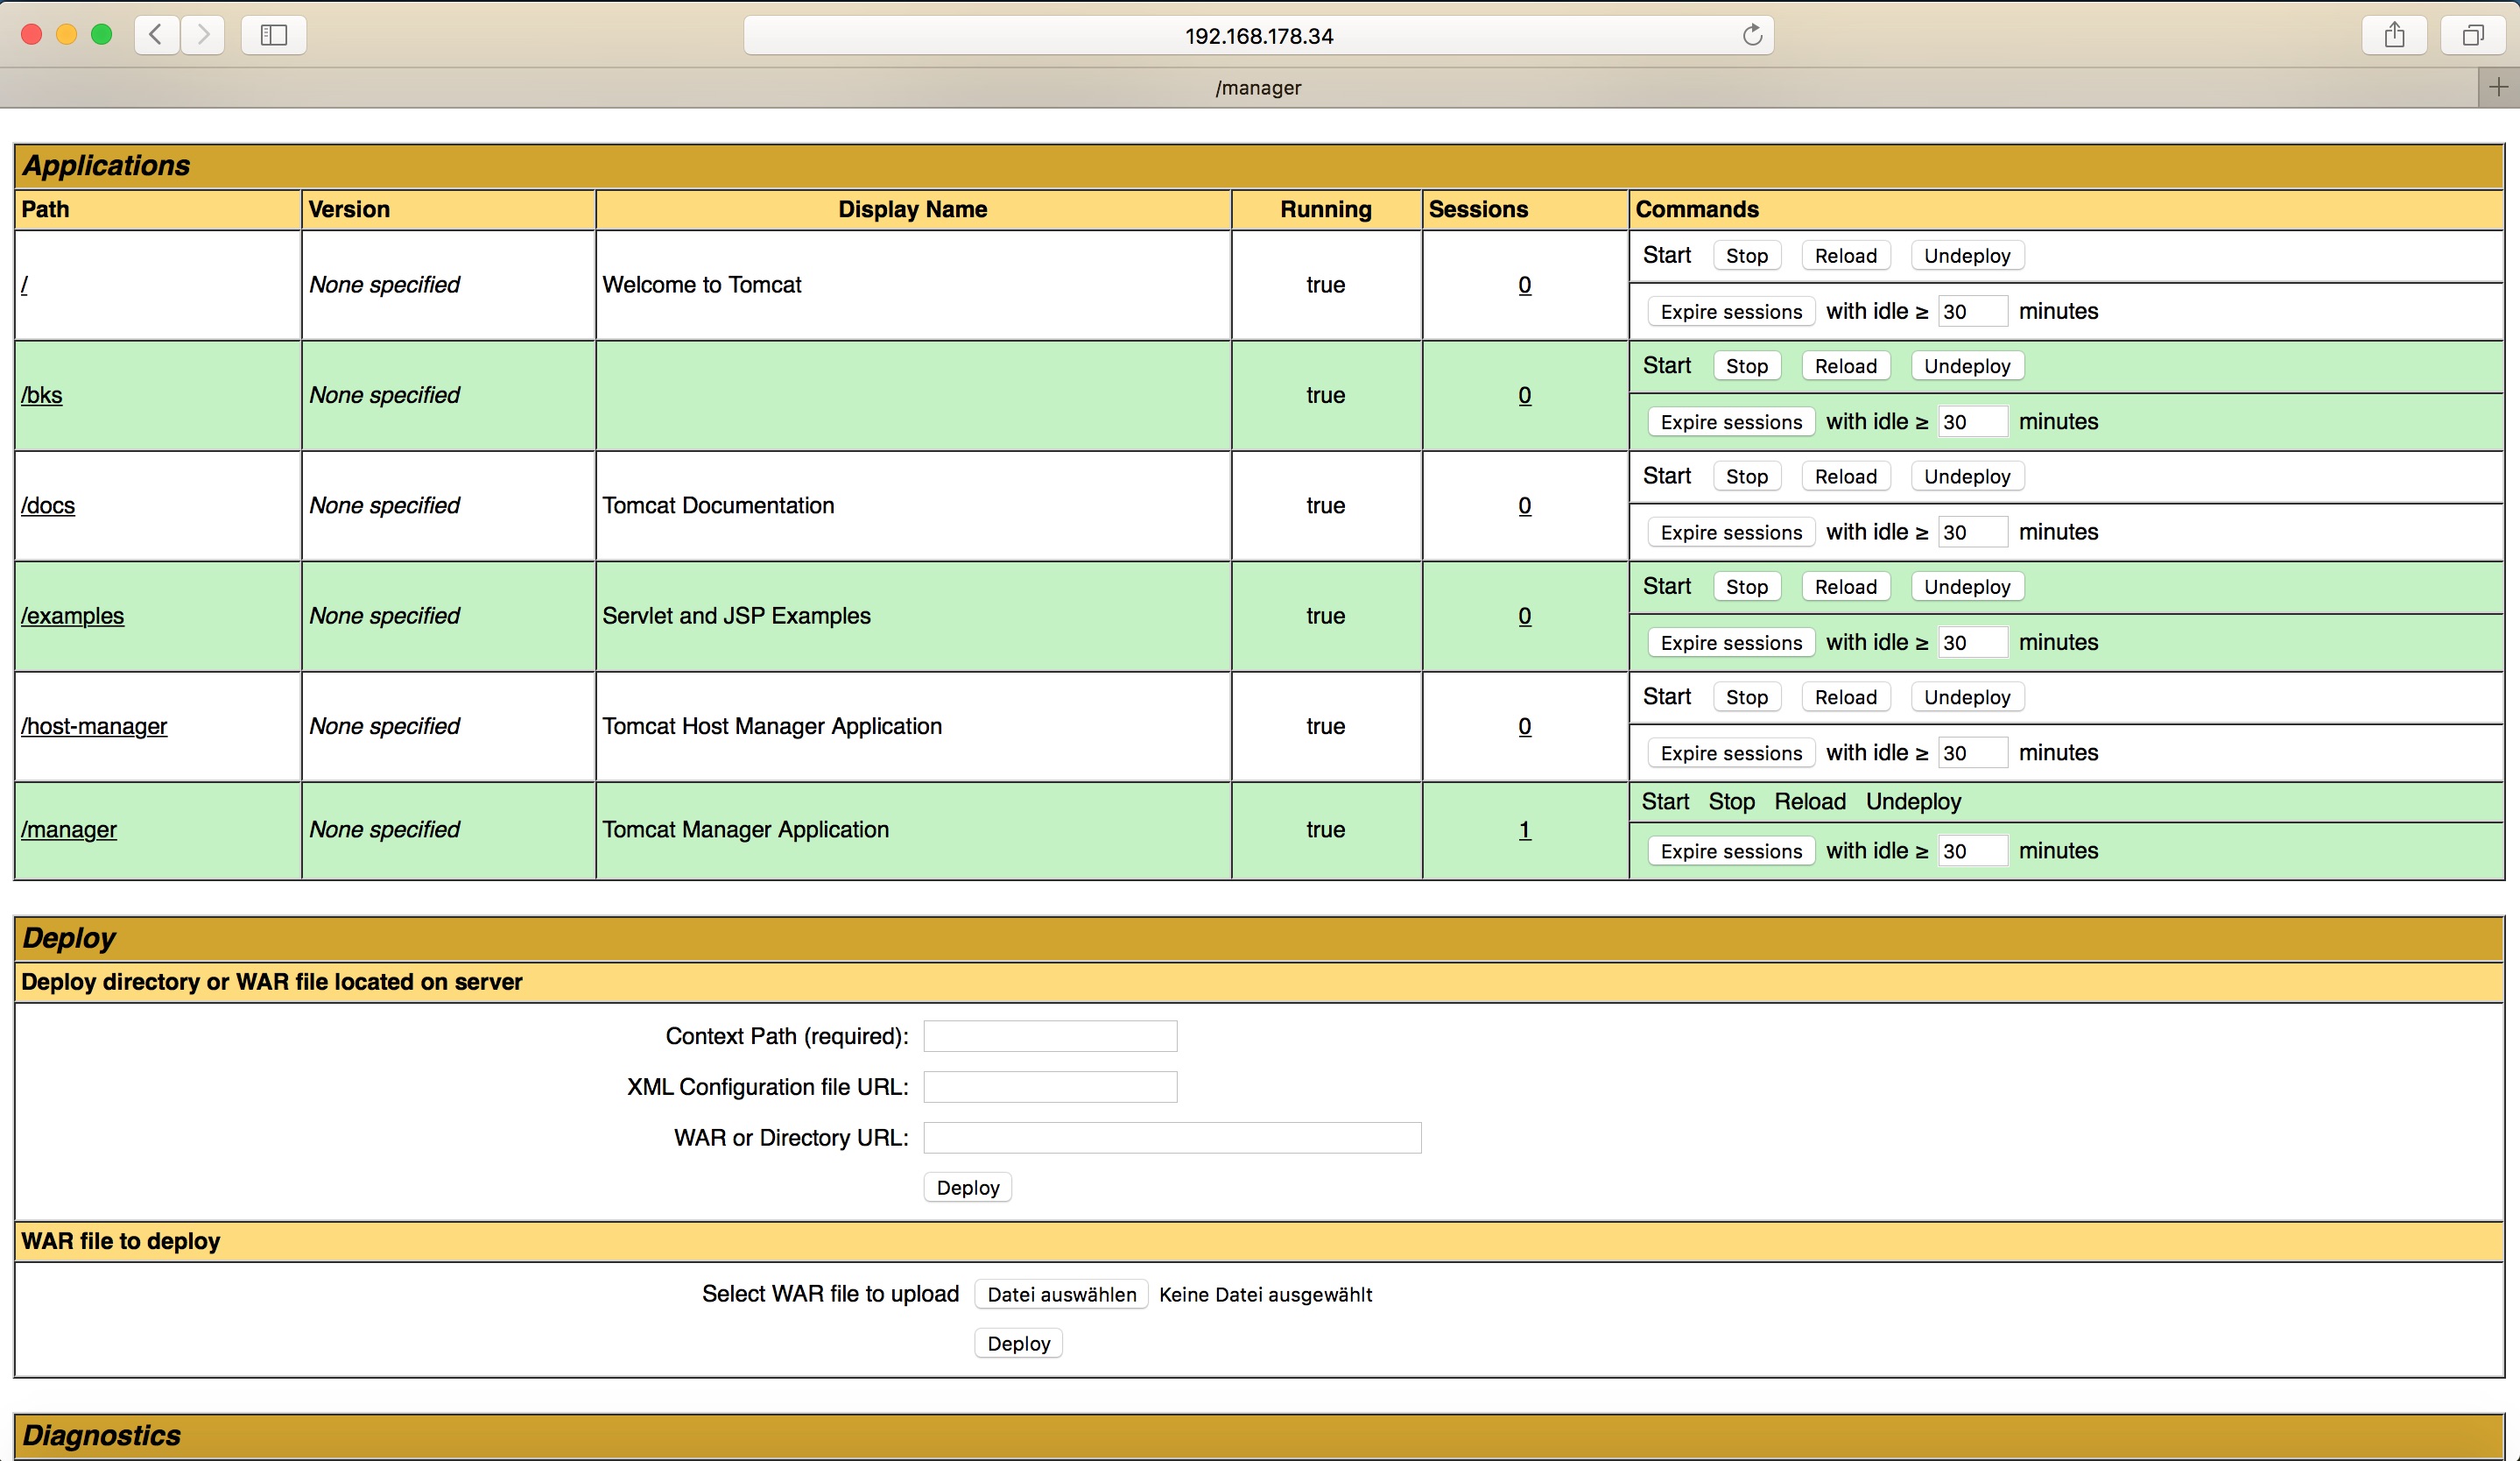
Task: View sessions count link for /docs
Action: click(1525, 505)
